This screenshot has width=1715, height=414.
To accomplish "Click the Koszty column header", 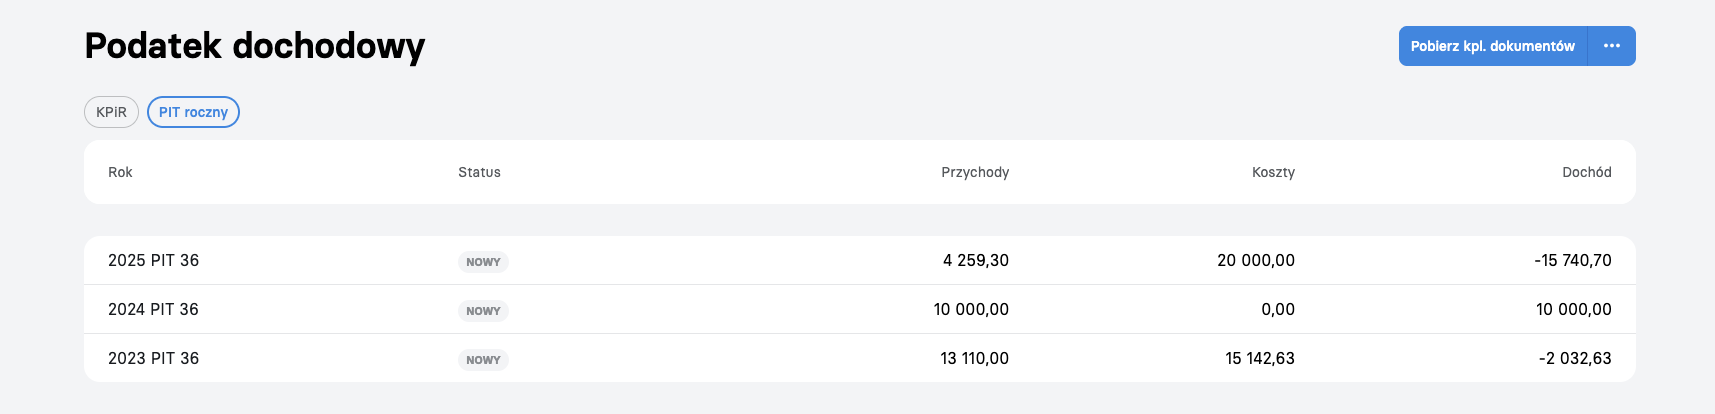I will [1273, 172].
